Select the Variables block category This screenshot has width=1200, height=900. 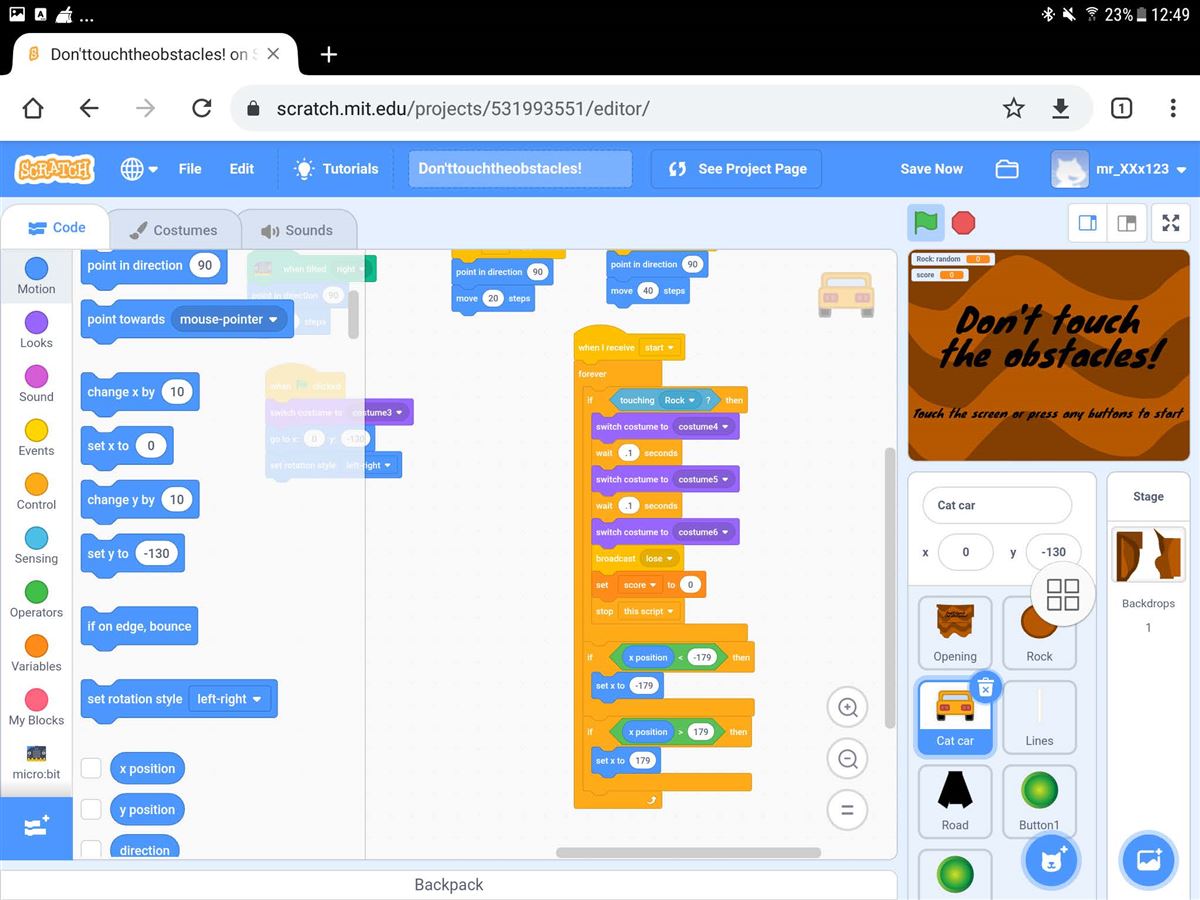(x=36, y=652)
